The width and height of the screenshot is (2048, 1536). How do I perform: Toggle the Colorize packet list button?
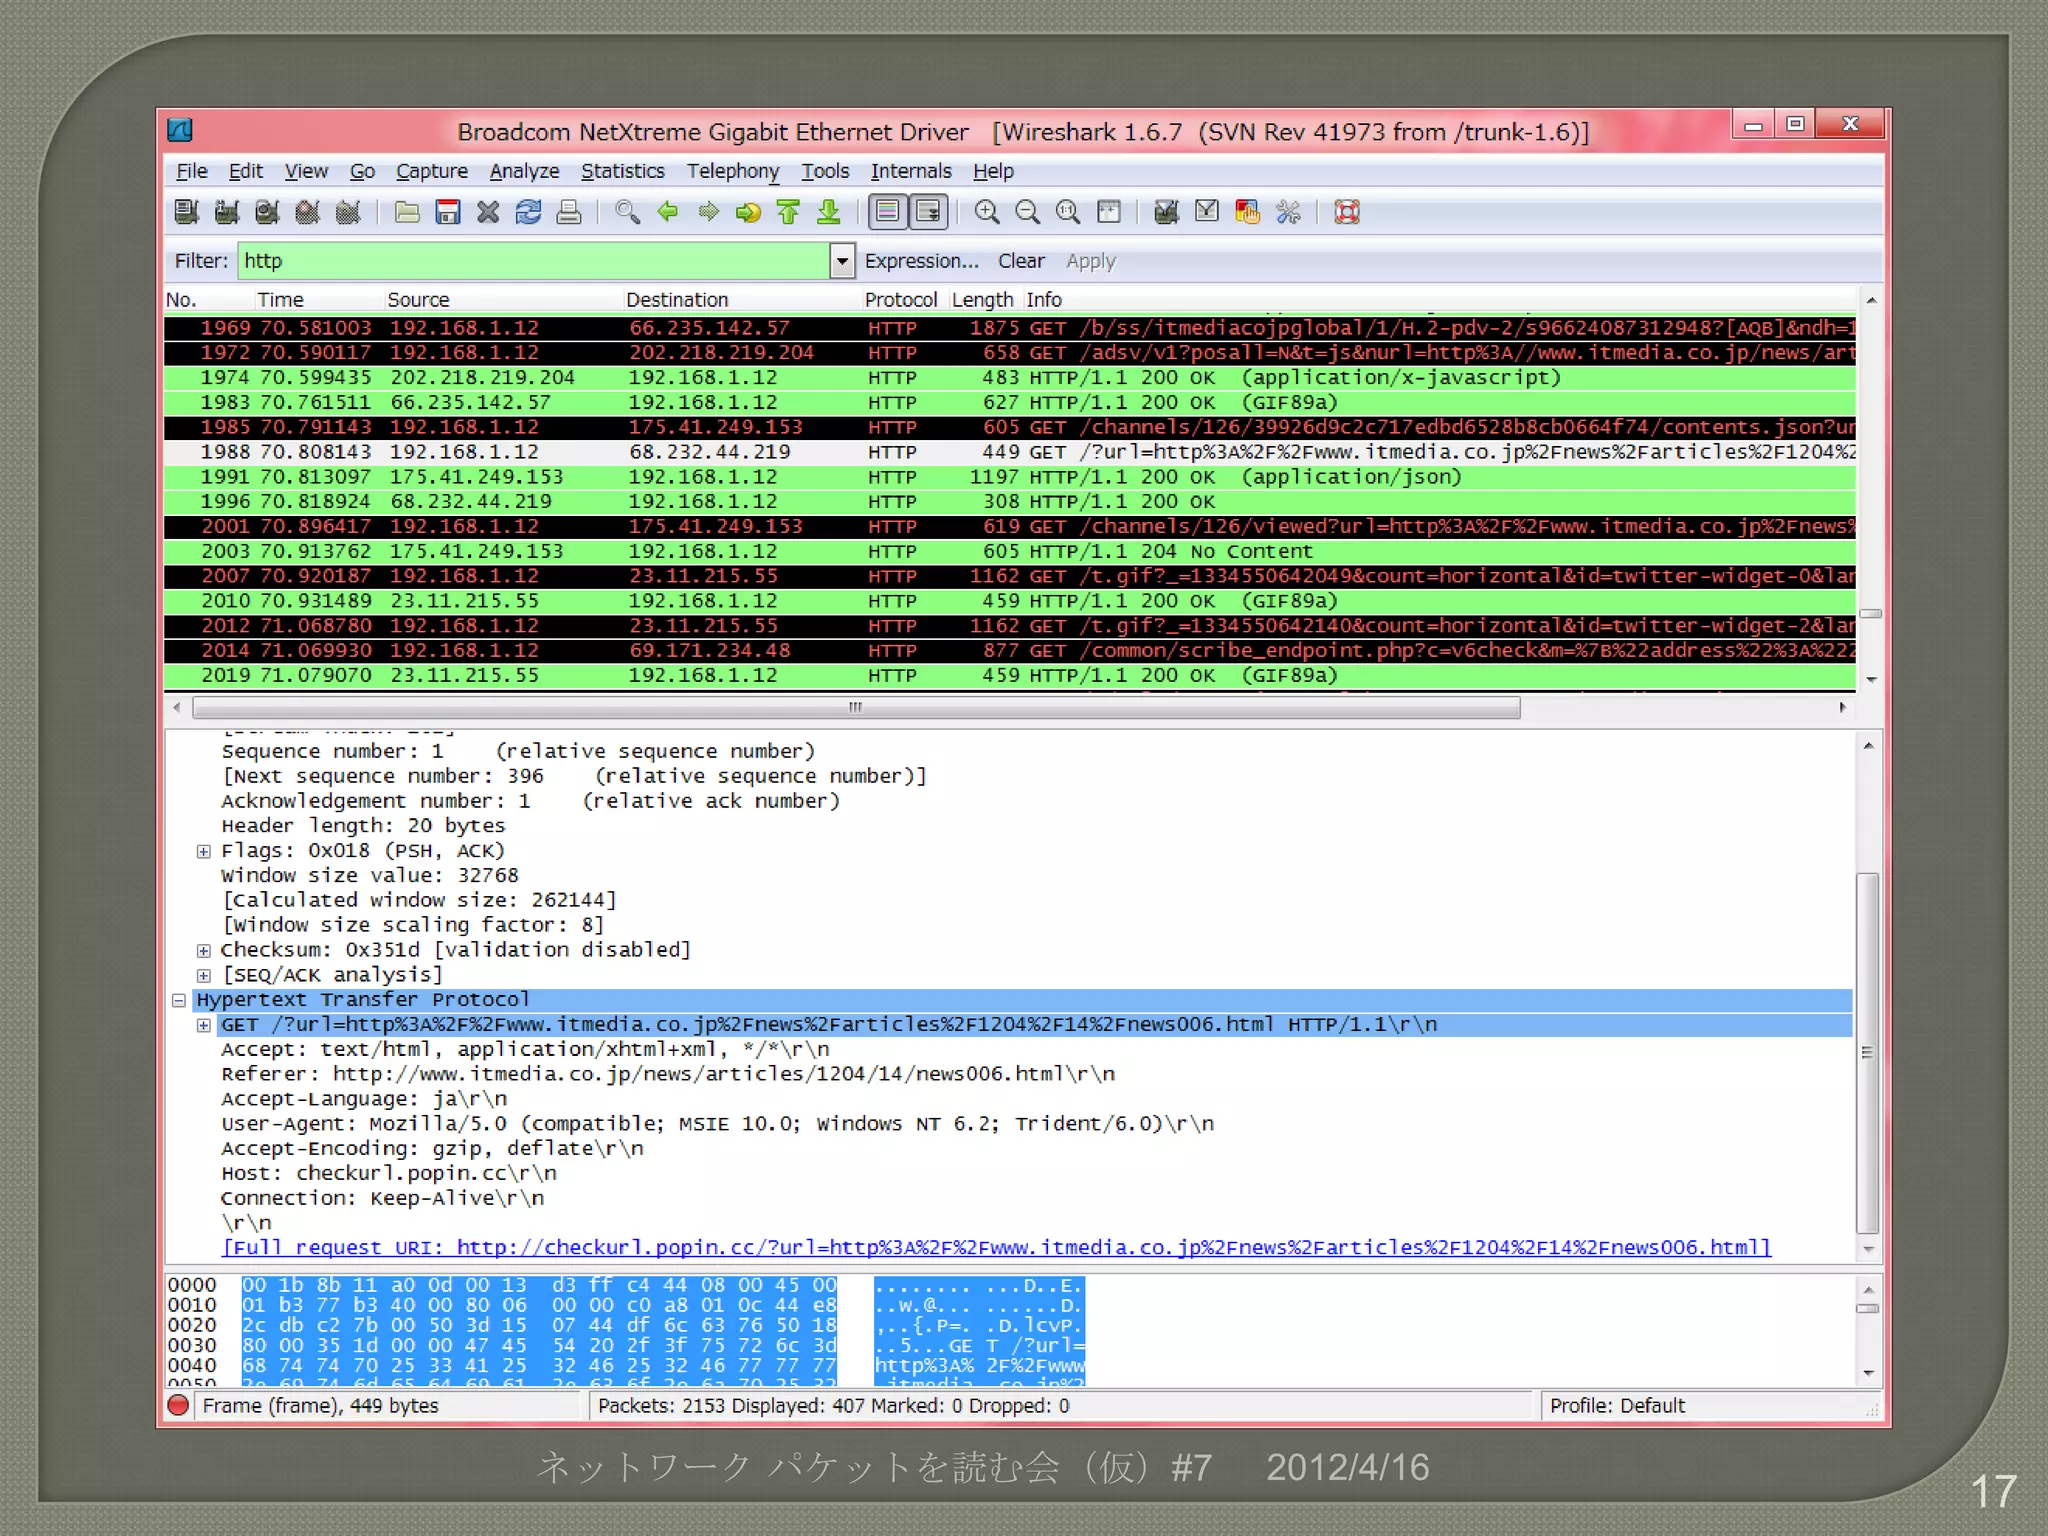pos(887,212)
